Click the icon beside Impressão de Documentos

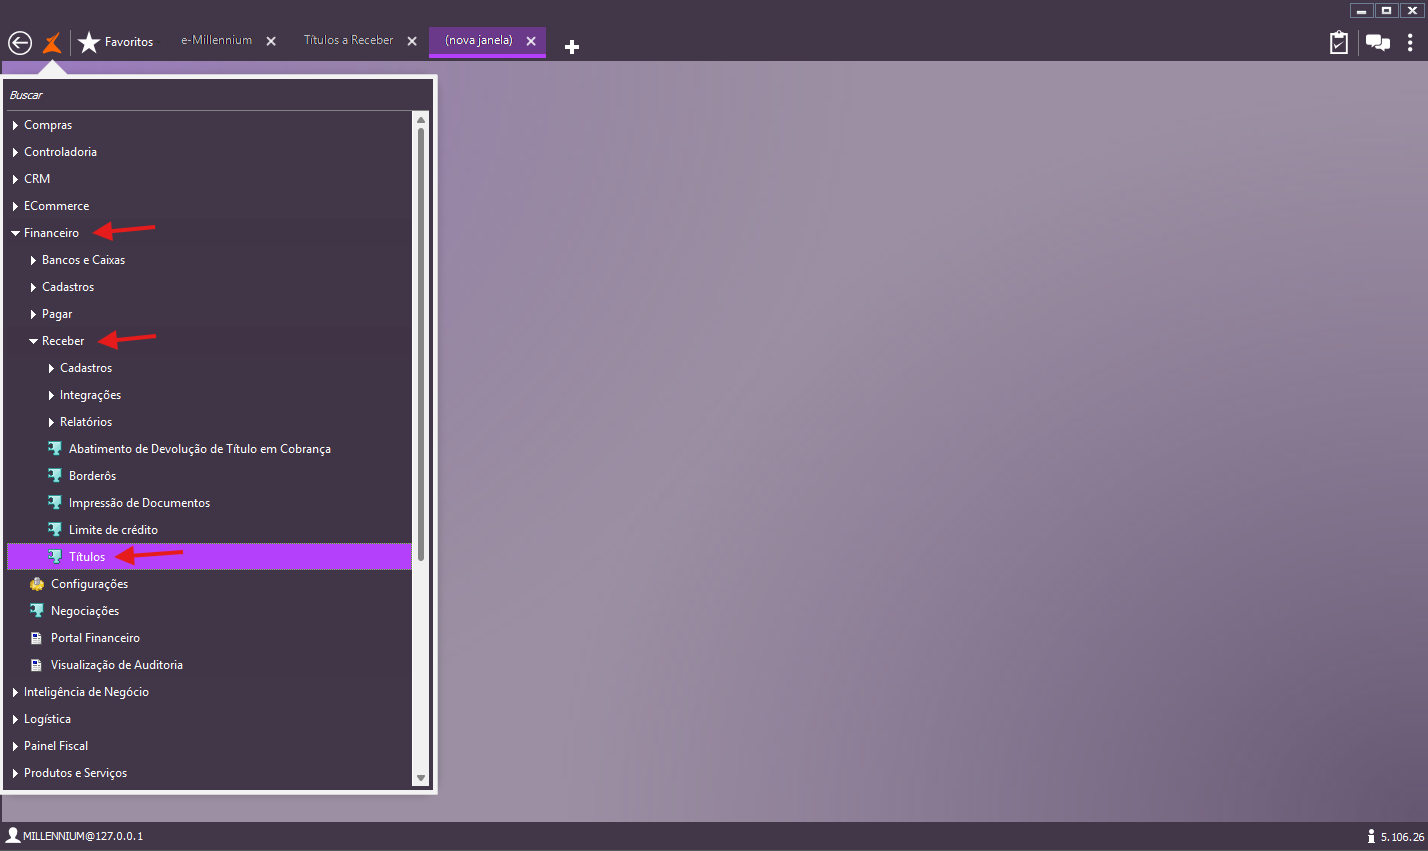[55, 502]
